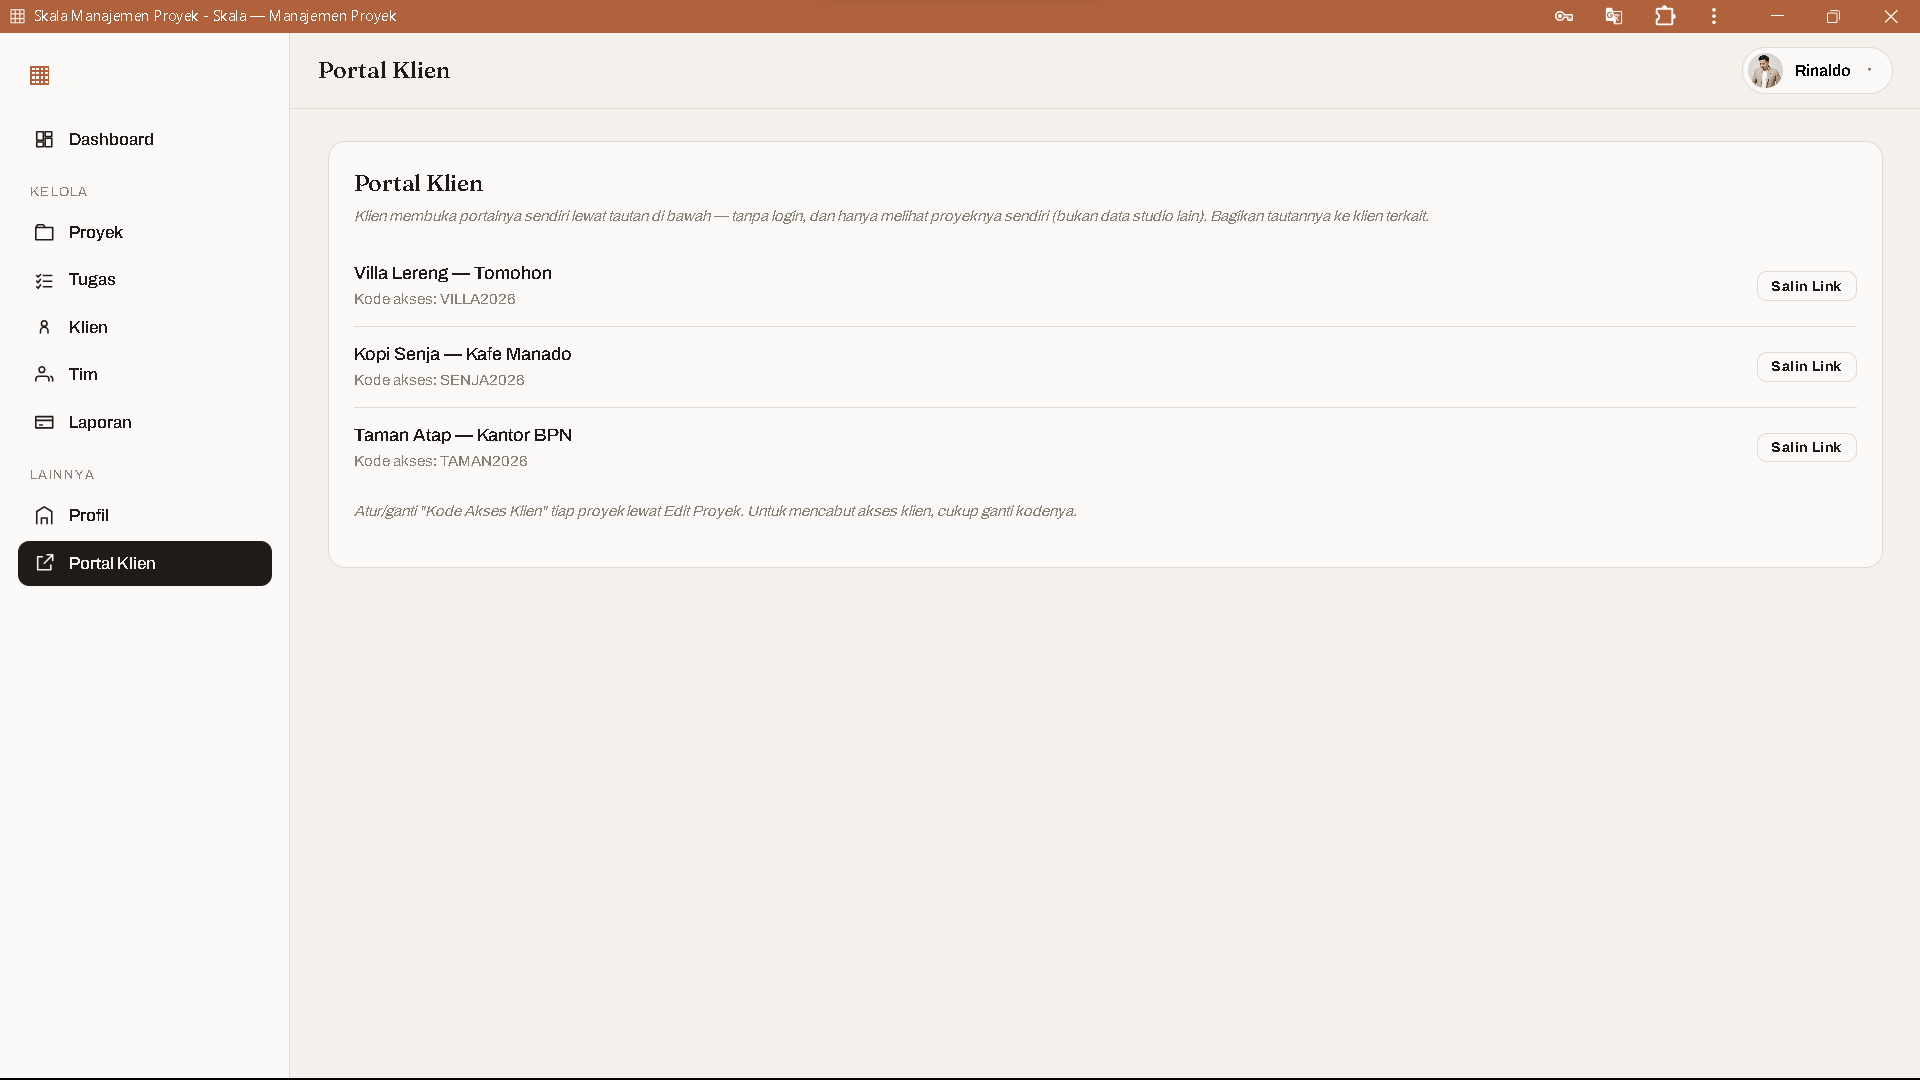This screenshot has height=1080, width=1920.
Task: Click Rinaldo's avatar photo
Action: [x=1766, y=71]
